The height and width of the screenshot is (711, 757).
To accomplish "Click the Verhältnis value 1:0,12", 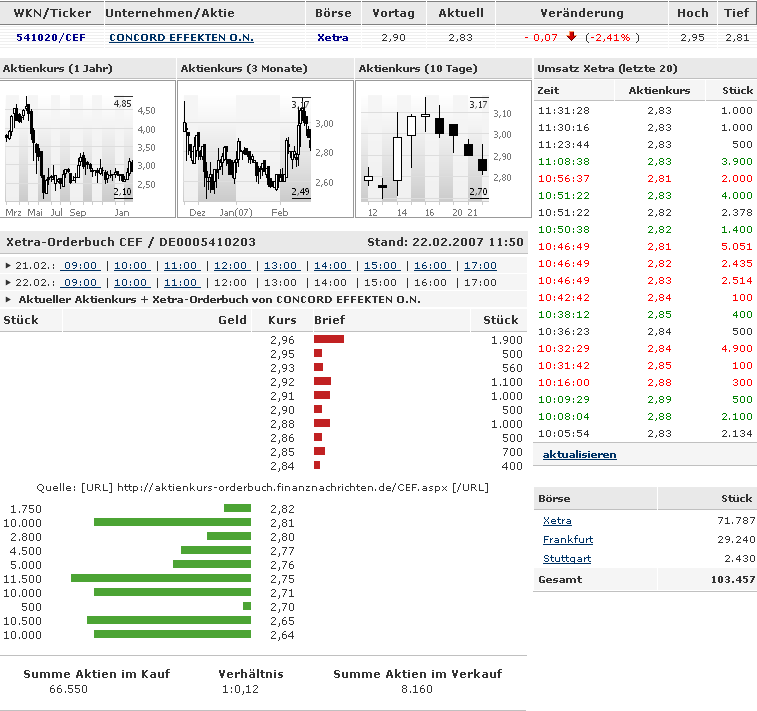I will tap(240, 689).
